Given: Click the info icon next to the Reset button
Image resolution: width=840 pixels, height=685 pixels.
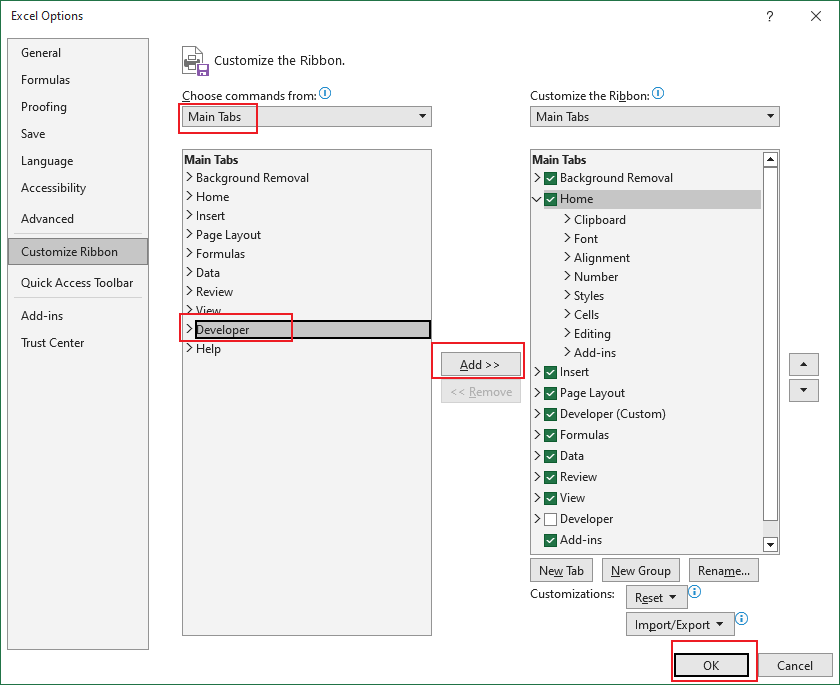Looking at the screenshot, I should [694, 592].
